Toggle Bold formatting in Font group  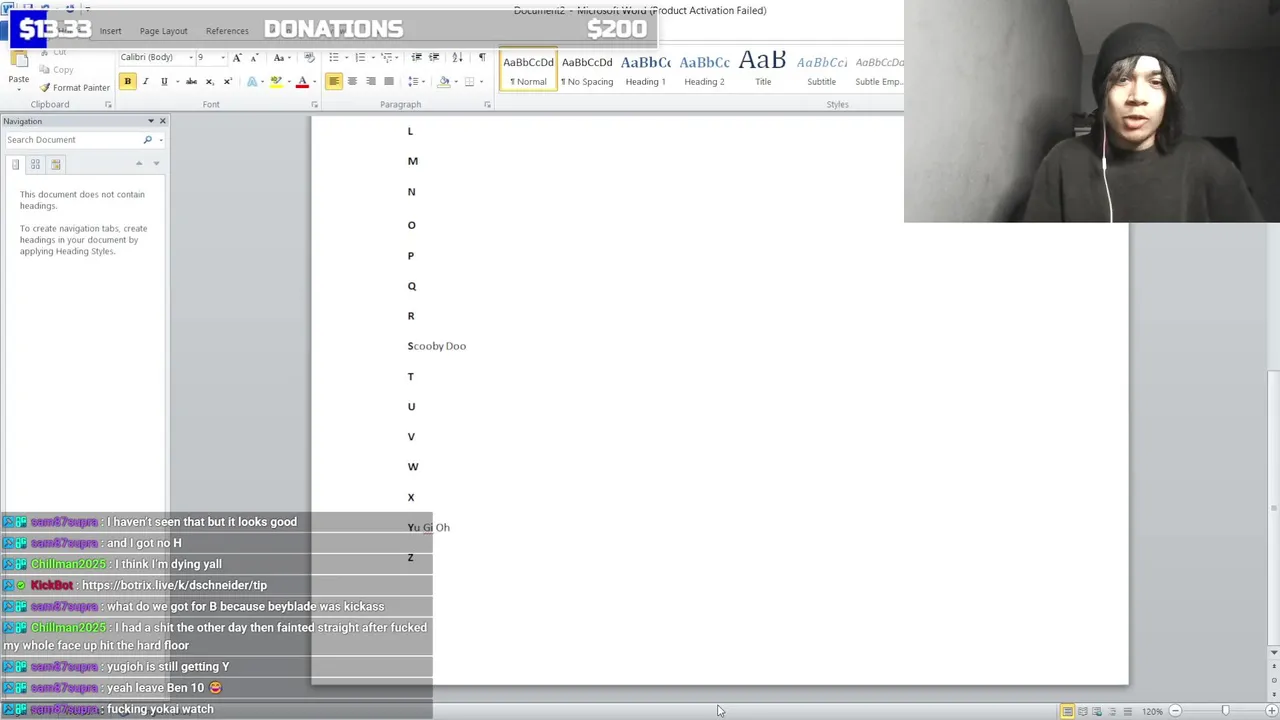(x=128, y=82)
